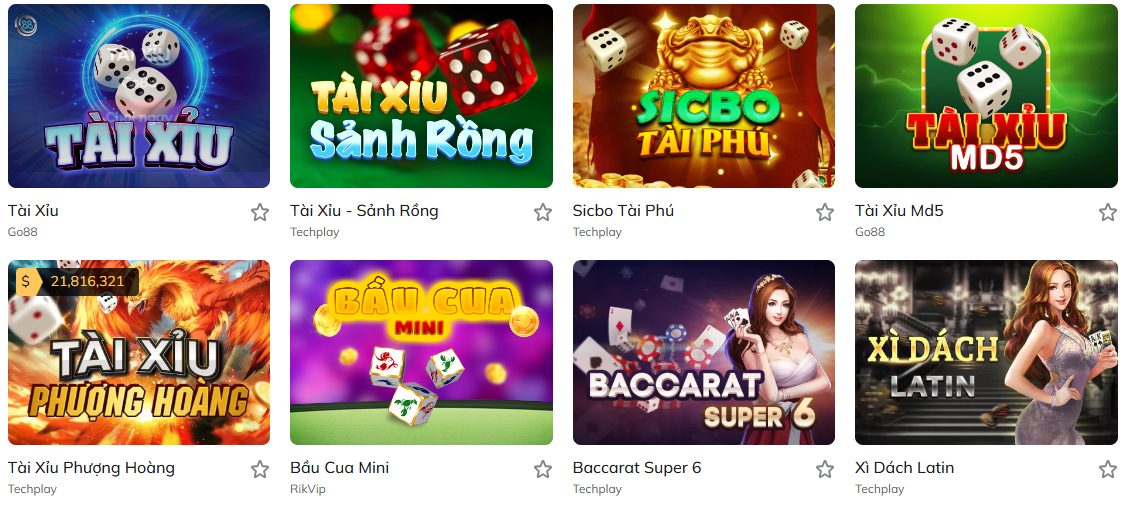This screenshot has height=509, width=1138.
Task: Select the Tài Xỉu MD5 game image
Action: point(986,96)
